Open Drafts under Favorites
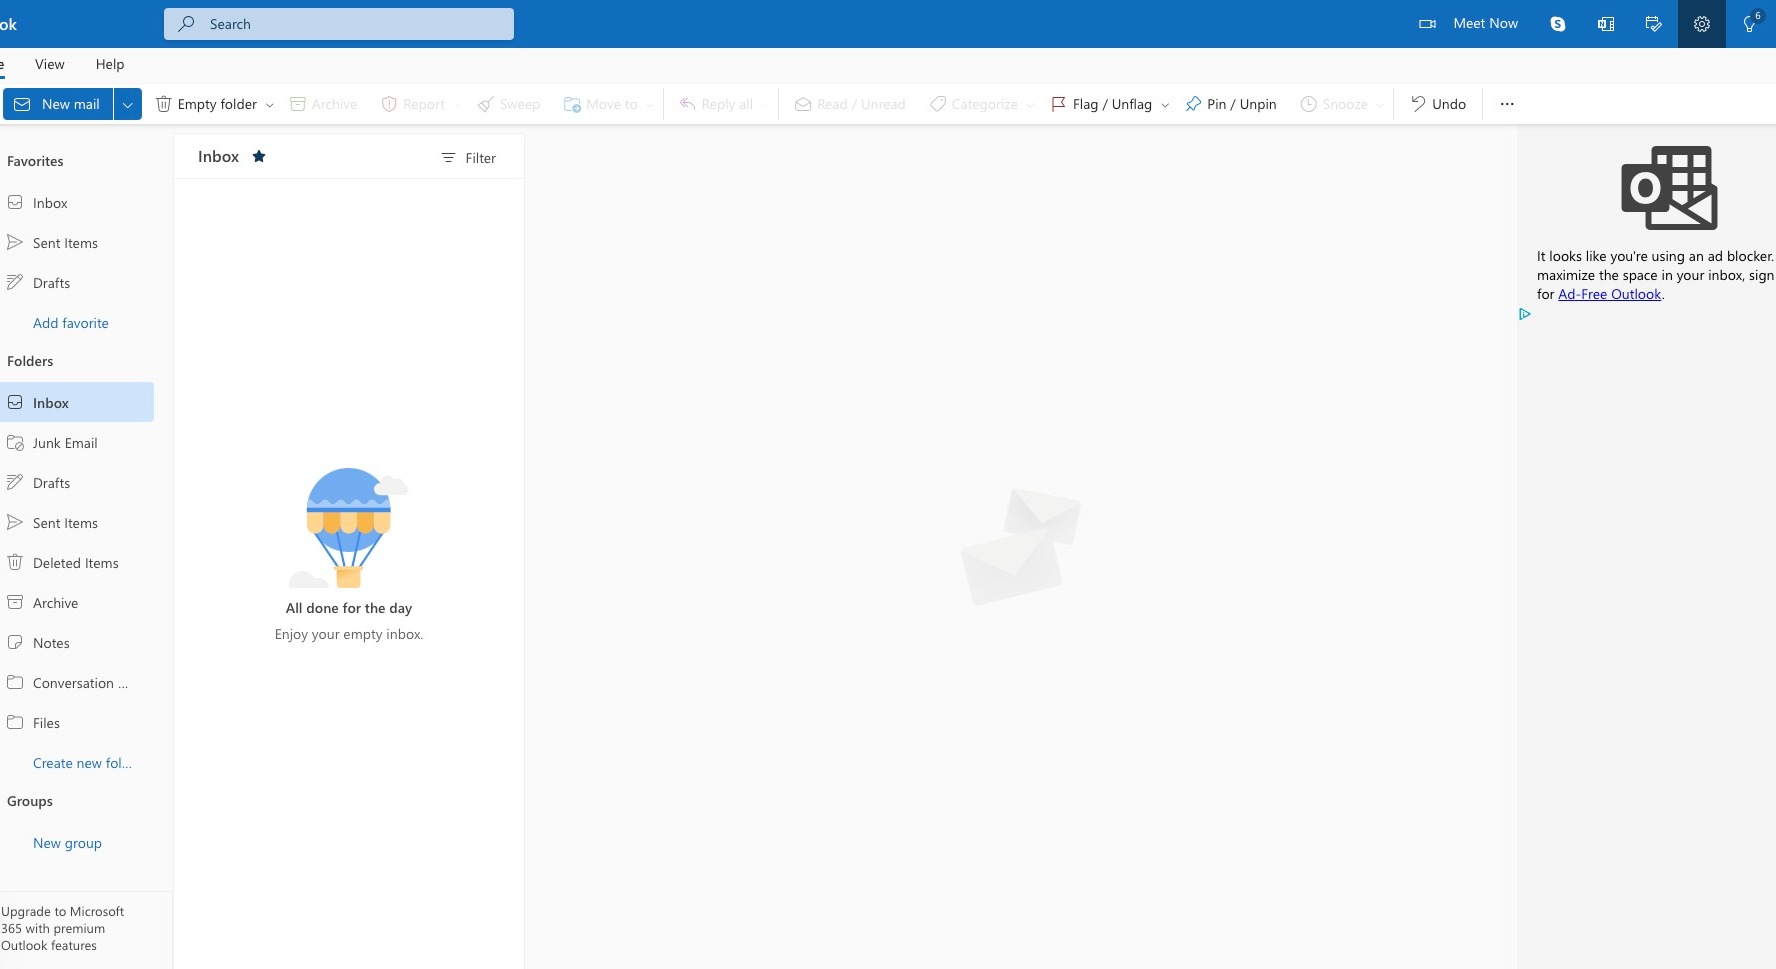 click(77, 283)
